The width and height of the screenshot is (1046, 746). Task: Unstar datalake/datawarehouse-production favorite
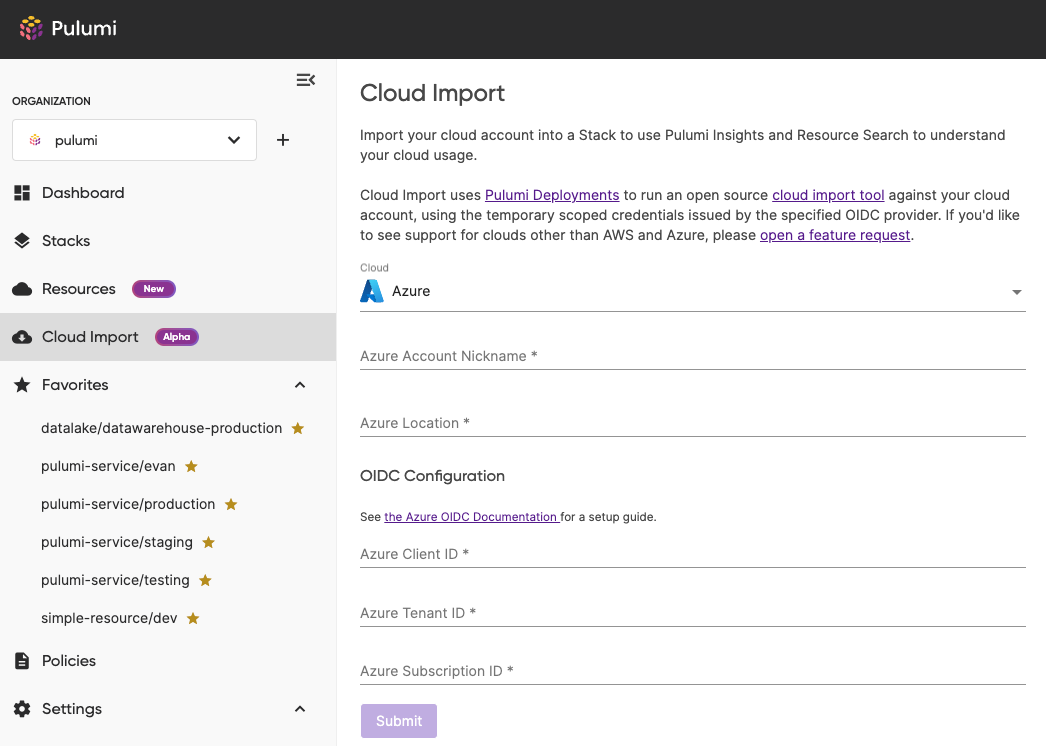coord(298,428)
